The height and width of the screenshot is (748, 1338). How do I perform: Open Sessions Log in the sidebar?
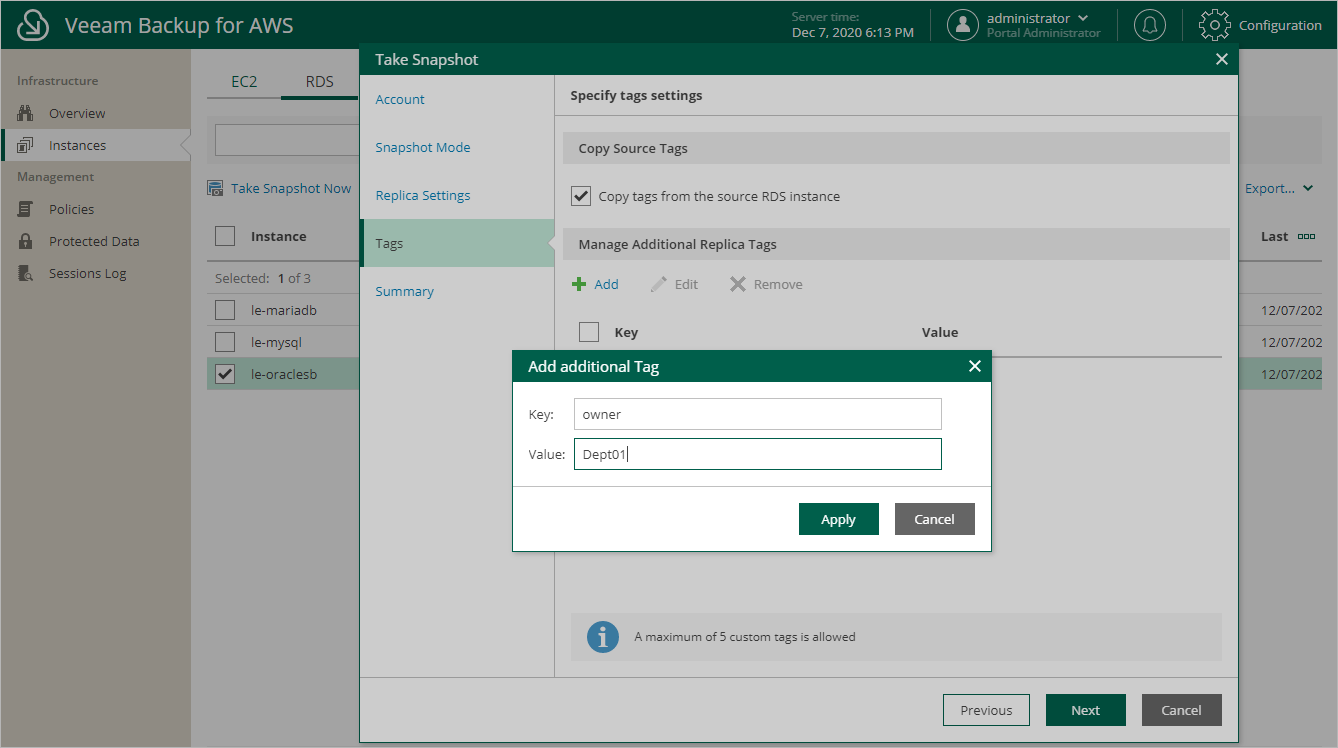pyautogui.click(x=87, y=273)
